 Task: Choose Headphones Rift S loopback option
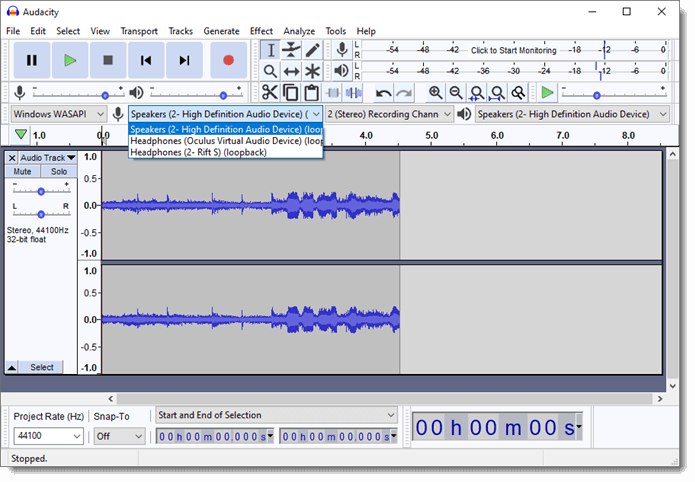pos(226,153)
